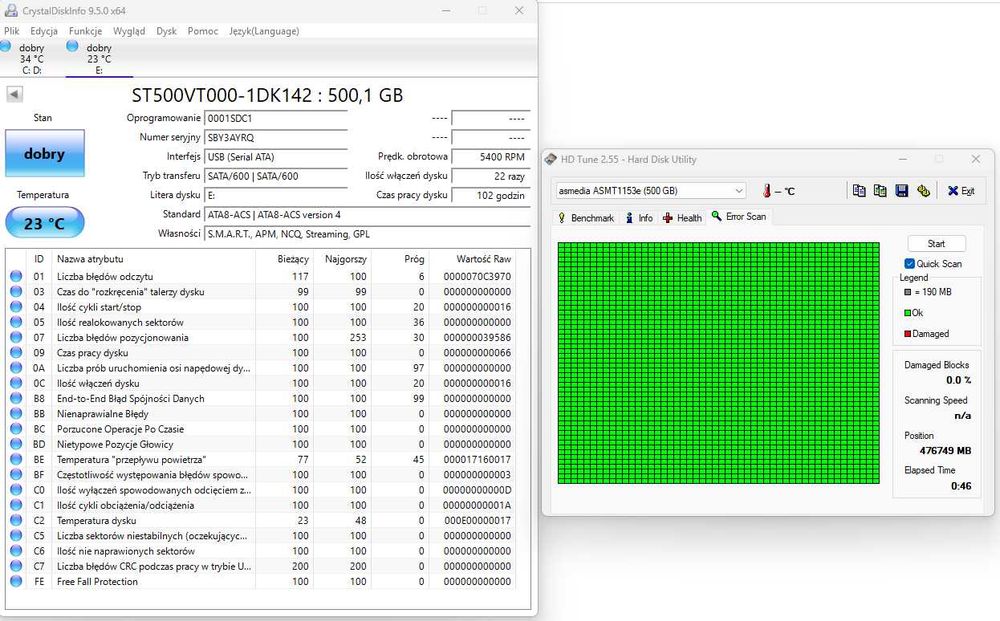The height and width of the screenshot is (621, 1000).
Task: Click the Oprogramowanie field 0001SDC1
Action: point(276,119)
